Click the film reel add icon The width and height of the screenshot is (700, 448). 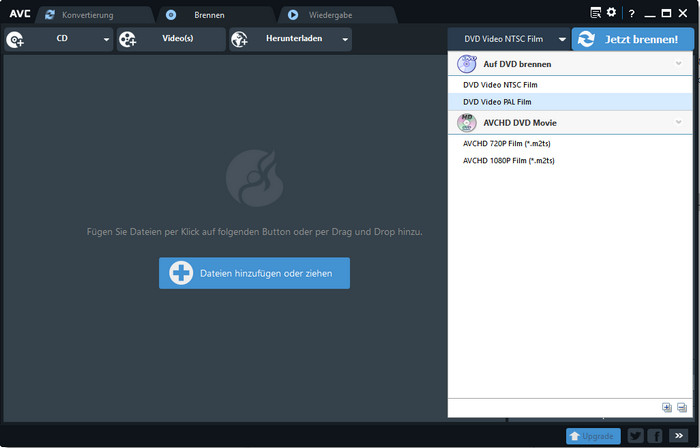pyautogui.click(x=128, y=40)
